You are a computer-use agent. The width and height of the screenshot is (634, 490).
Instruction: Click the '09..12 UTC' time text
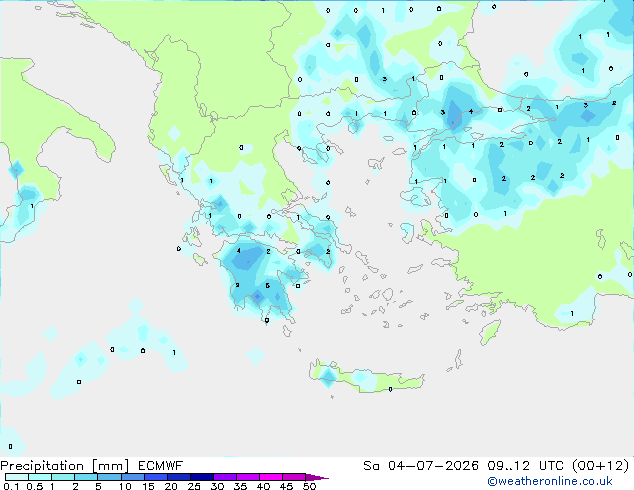[525, 466]
